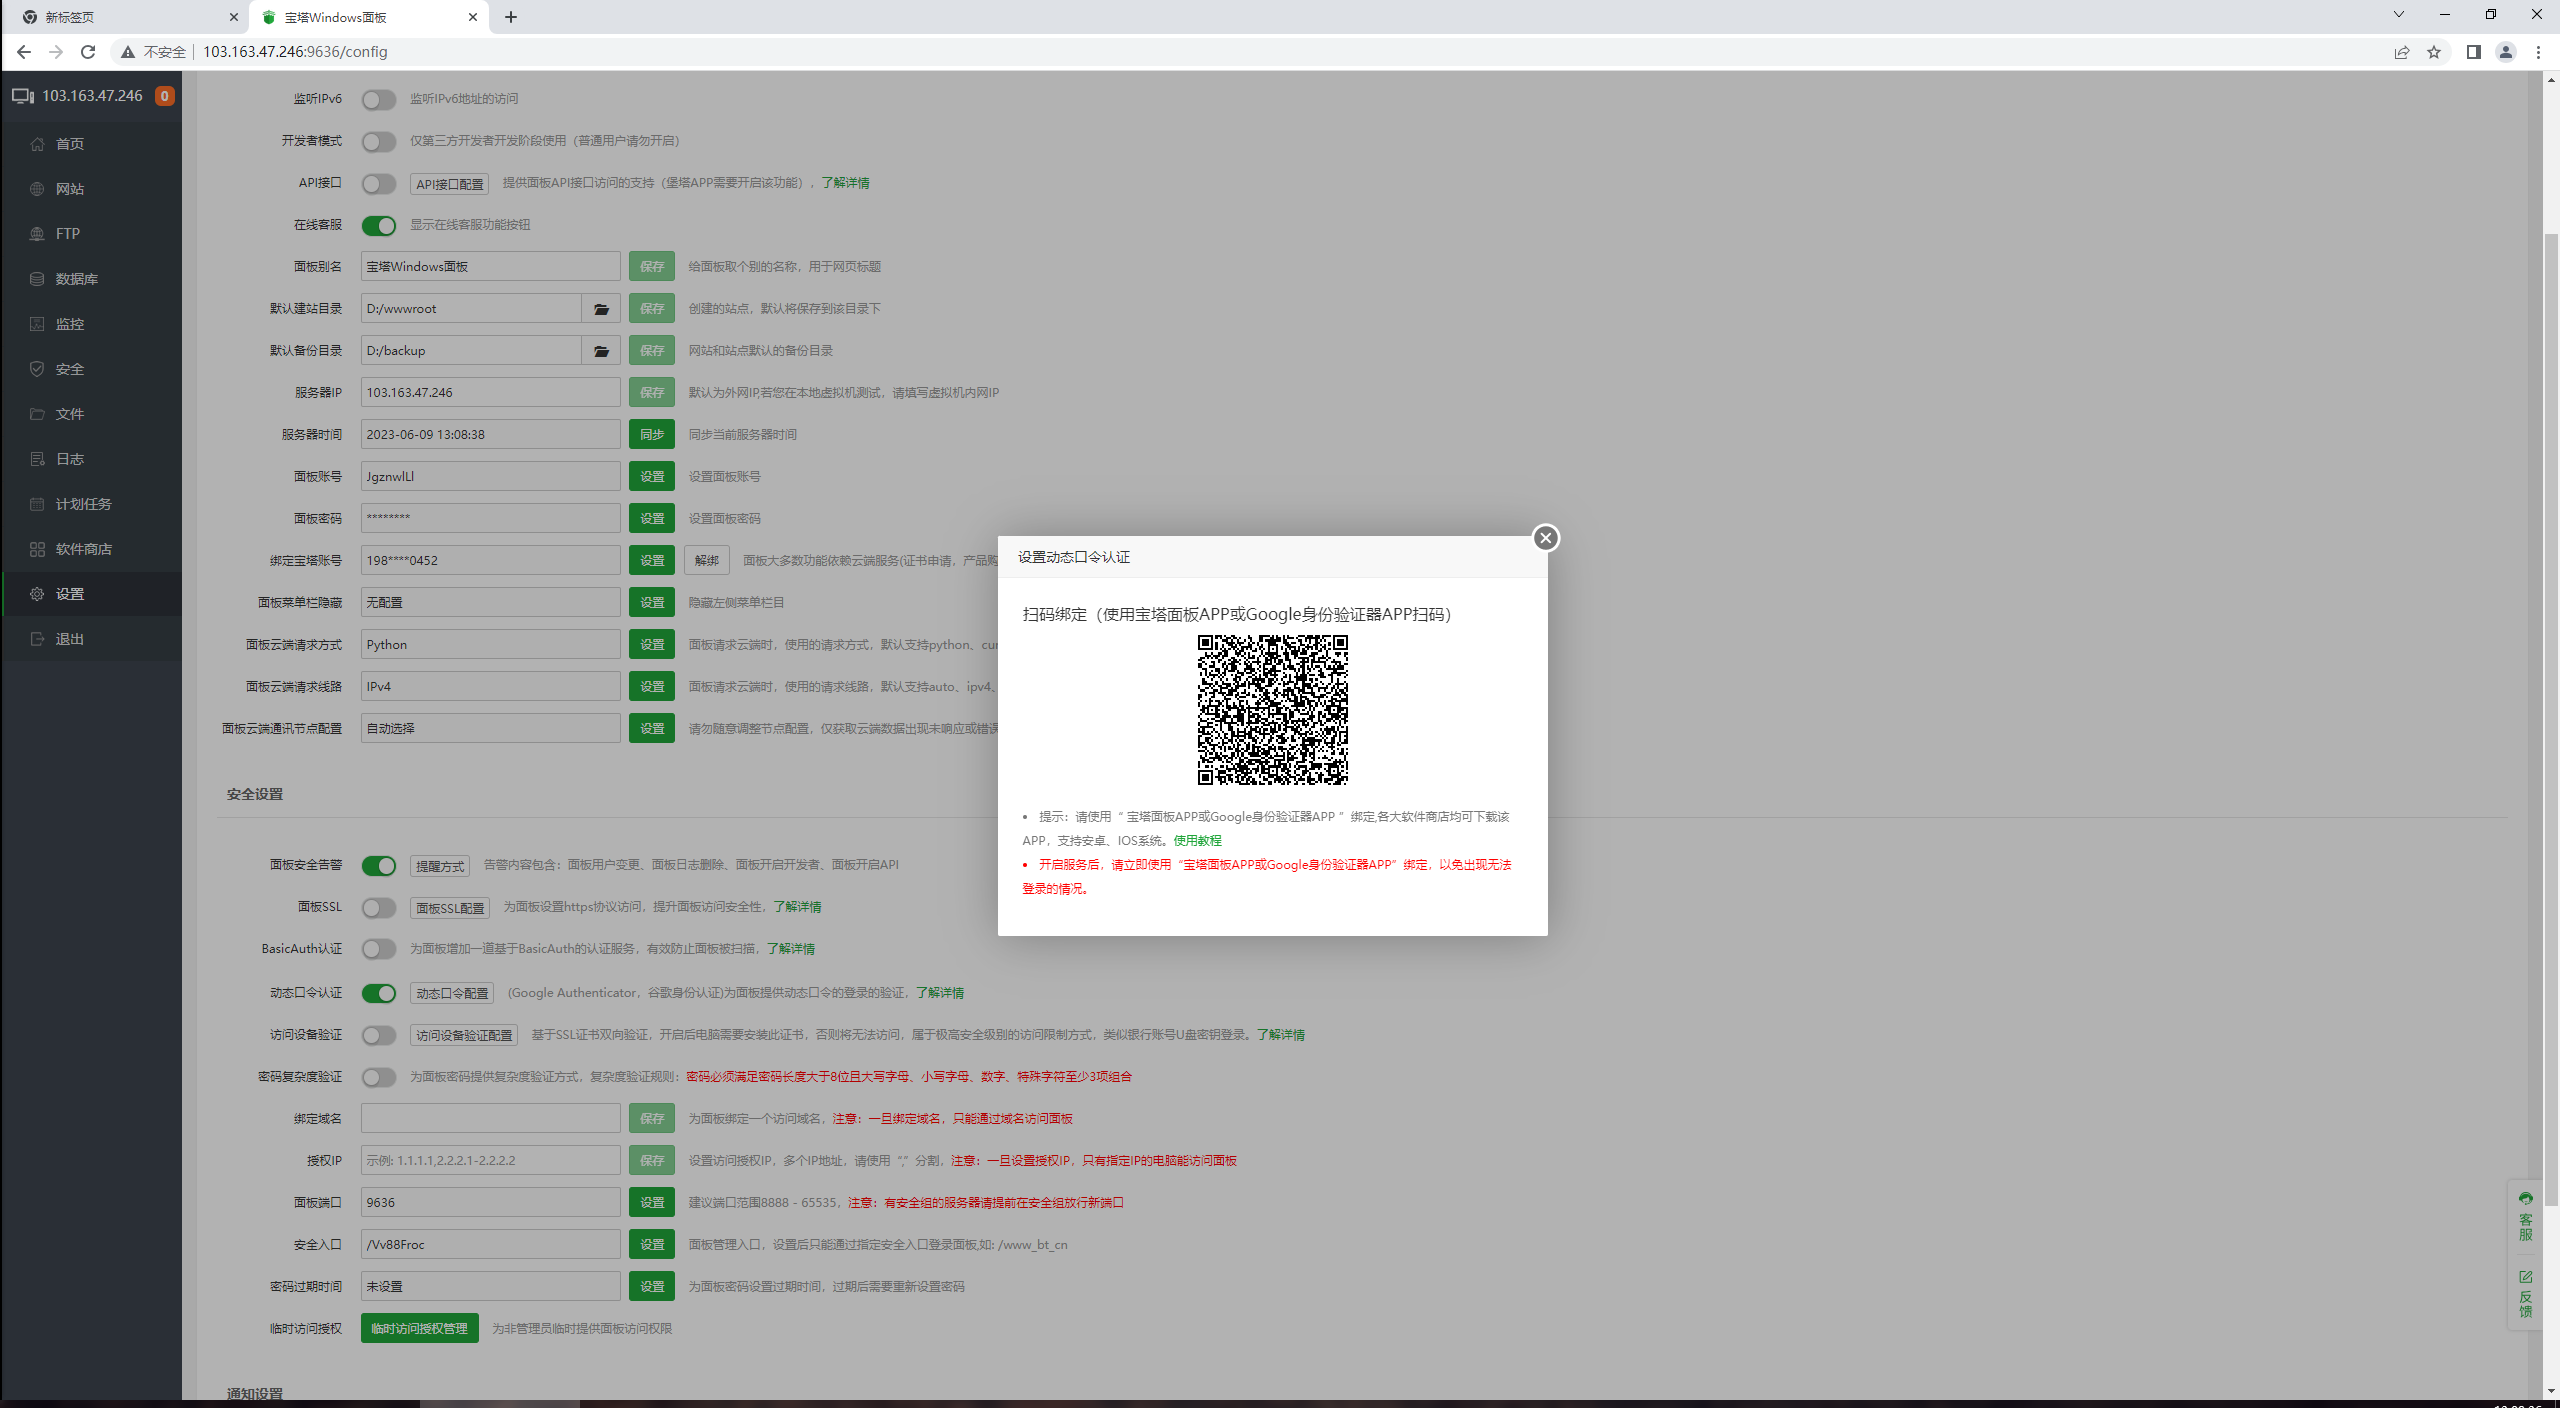Image resolution: width=2560 pixels, height=1408 pixels.
Task: Click the API接口配置 button
Action: tap(450, 184)
